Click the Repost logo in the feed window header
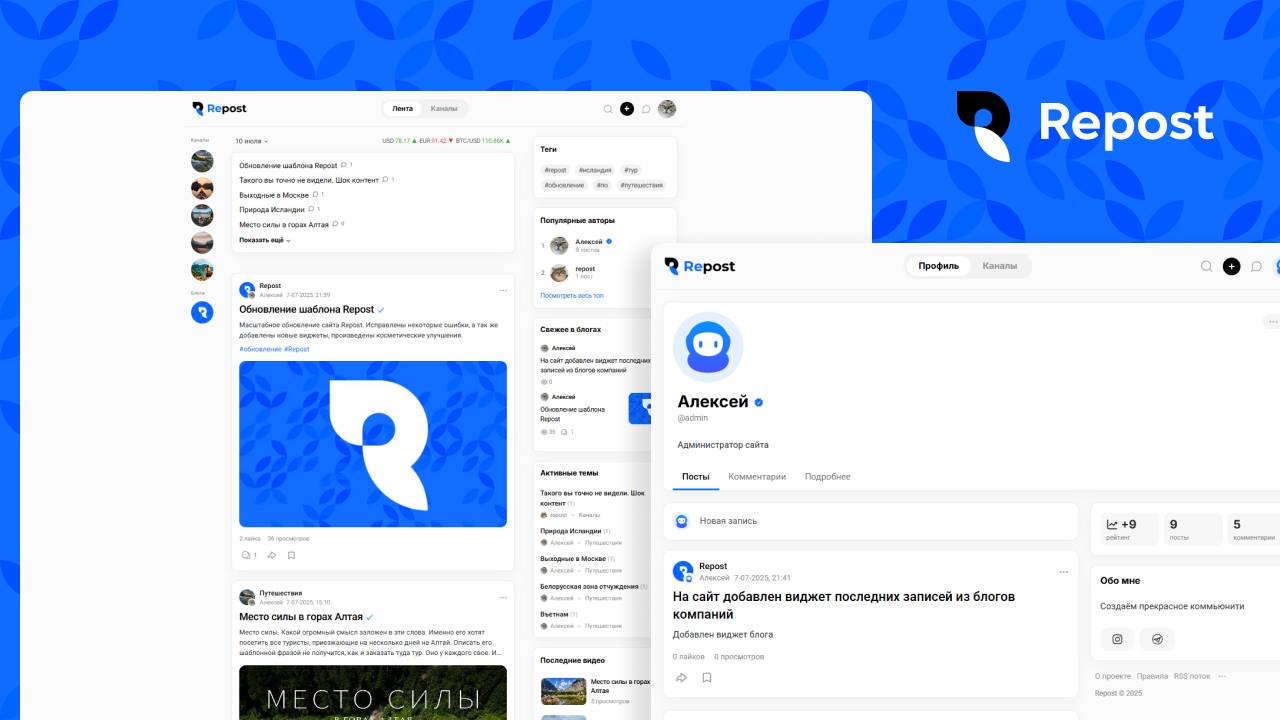 coord(219,108)
